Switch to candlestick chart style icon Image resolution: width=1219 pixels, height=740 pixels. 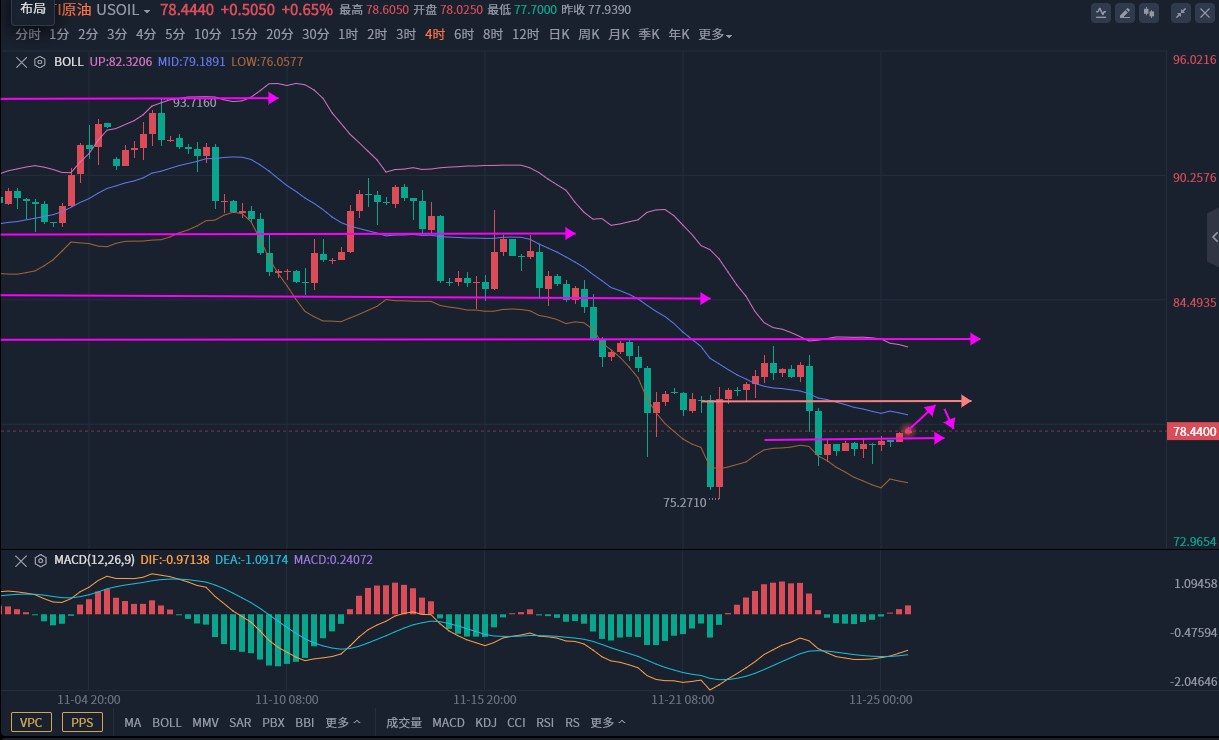tap(1149, 13)
